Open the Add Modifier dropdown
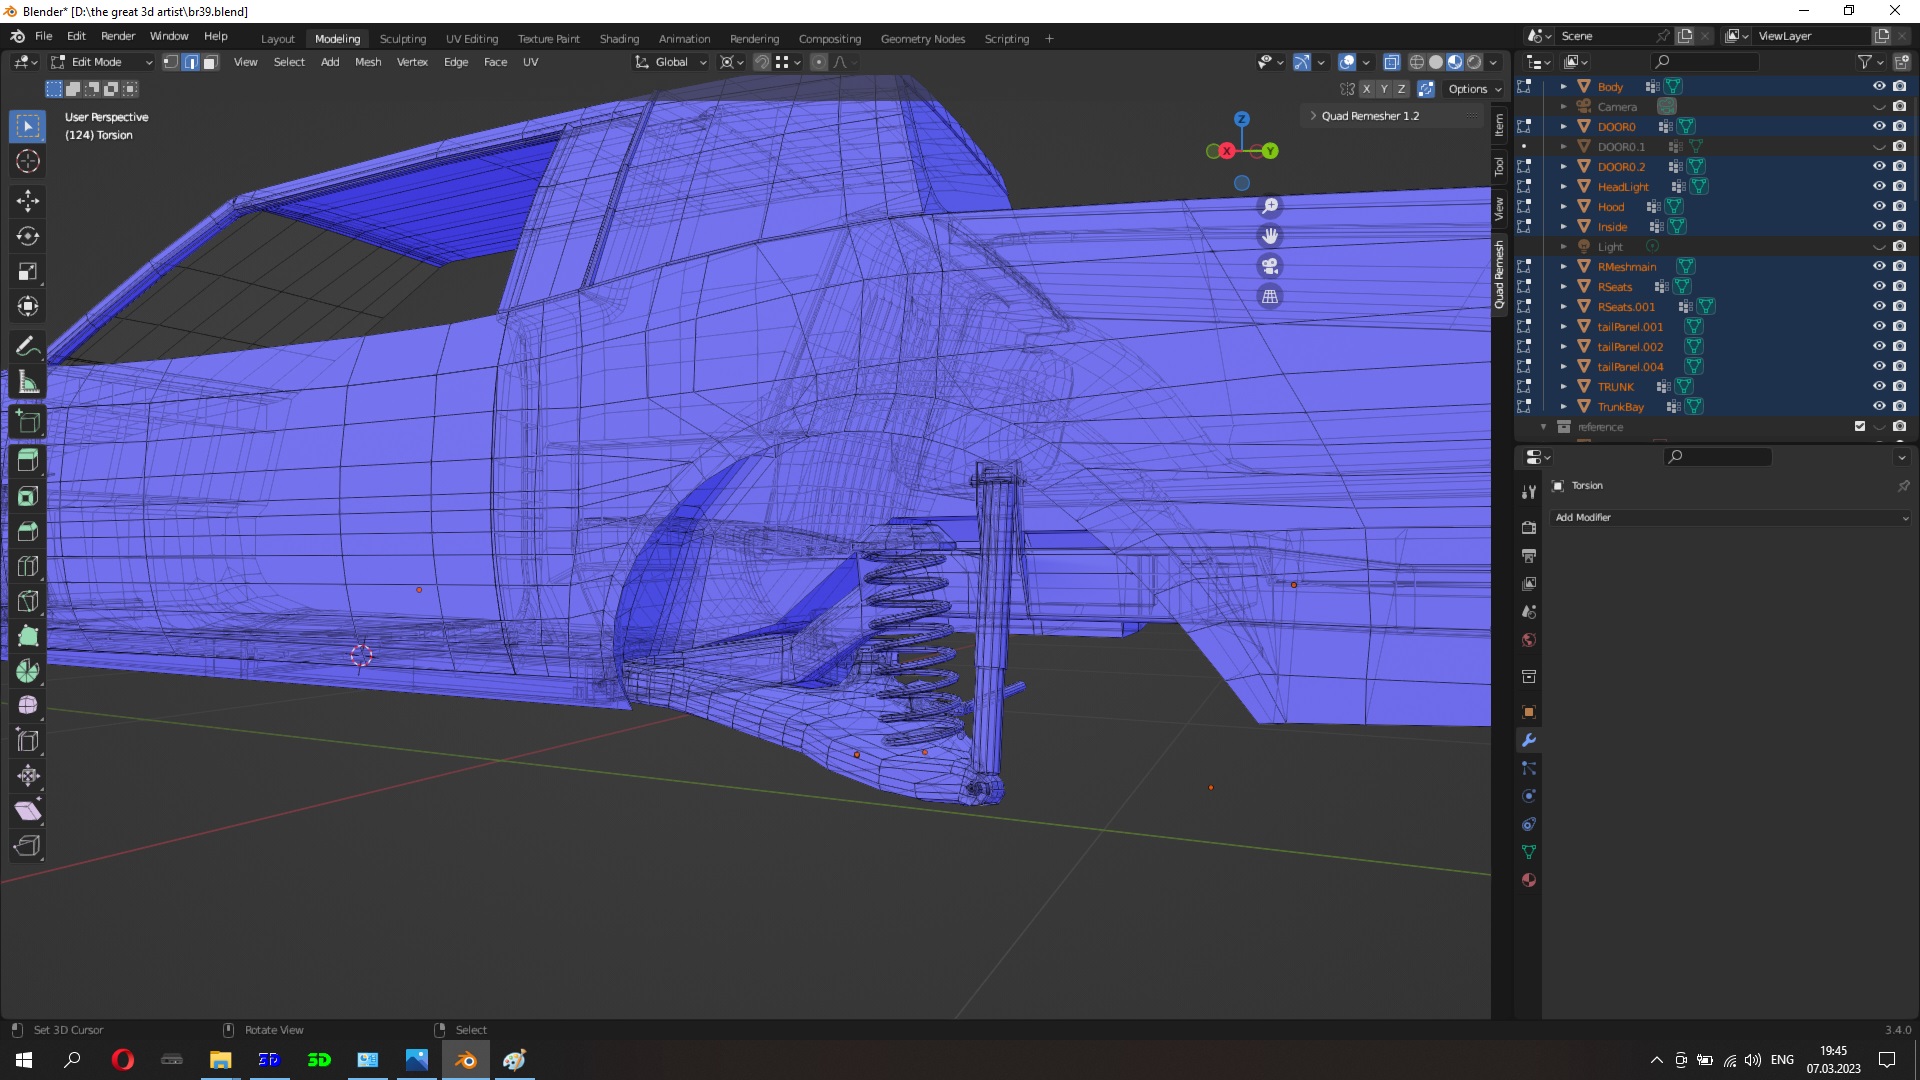Screen dimensions: 1920x1080 (1730, 517)
